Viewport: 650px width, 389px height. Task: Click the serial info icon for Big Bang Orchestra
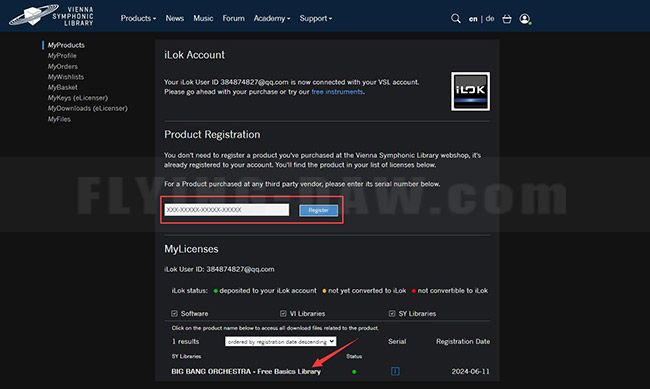click(x=395, y=371)
